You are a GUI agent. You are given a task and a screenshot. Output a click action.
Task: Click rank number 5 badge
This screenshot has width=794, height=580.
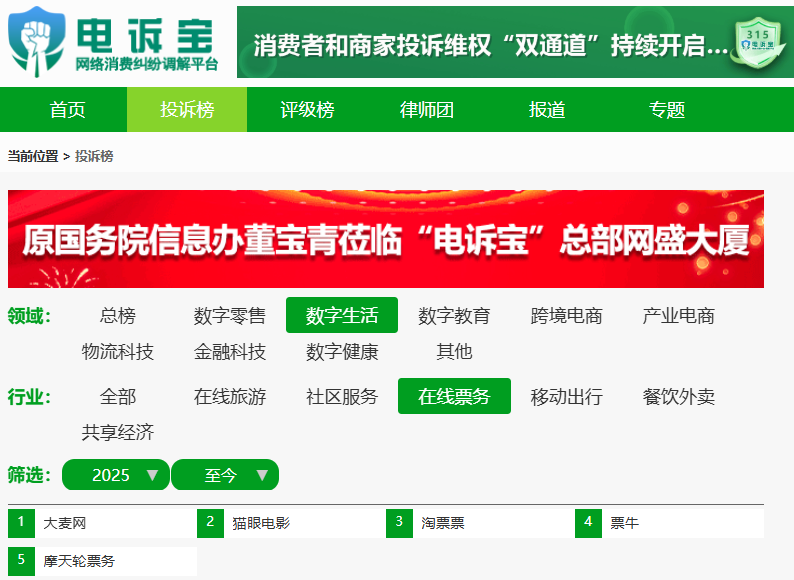21,561
